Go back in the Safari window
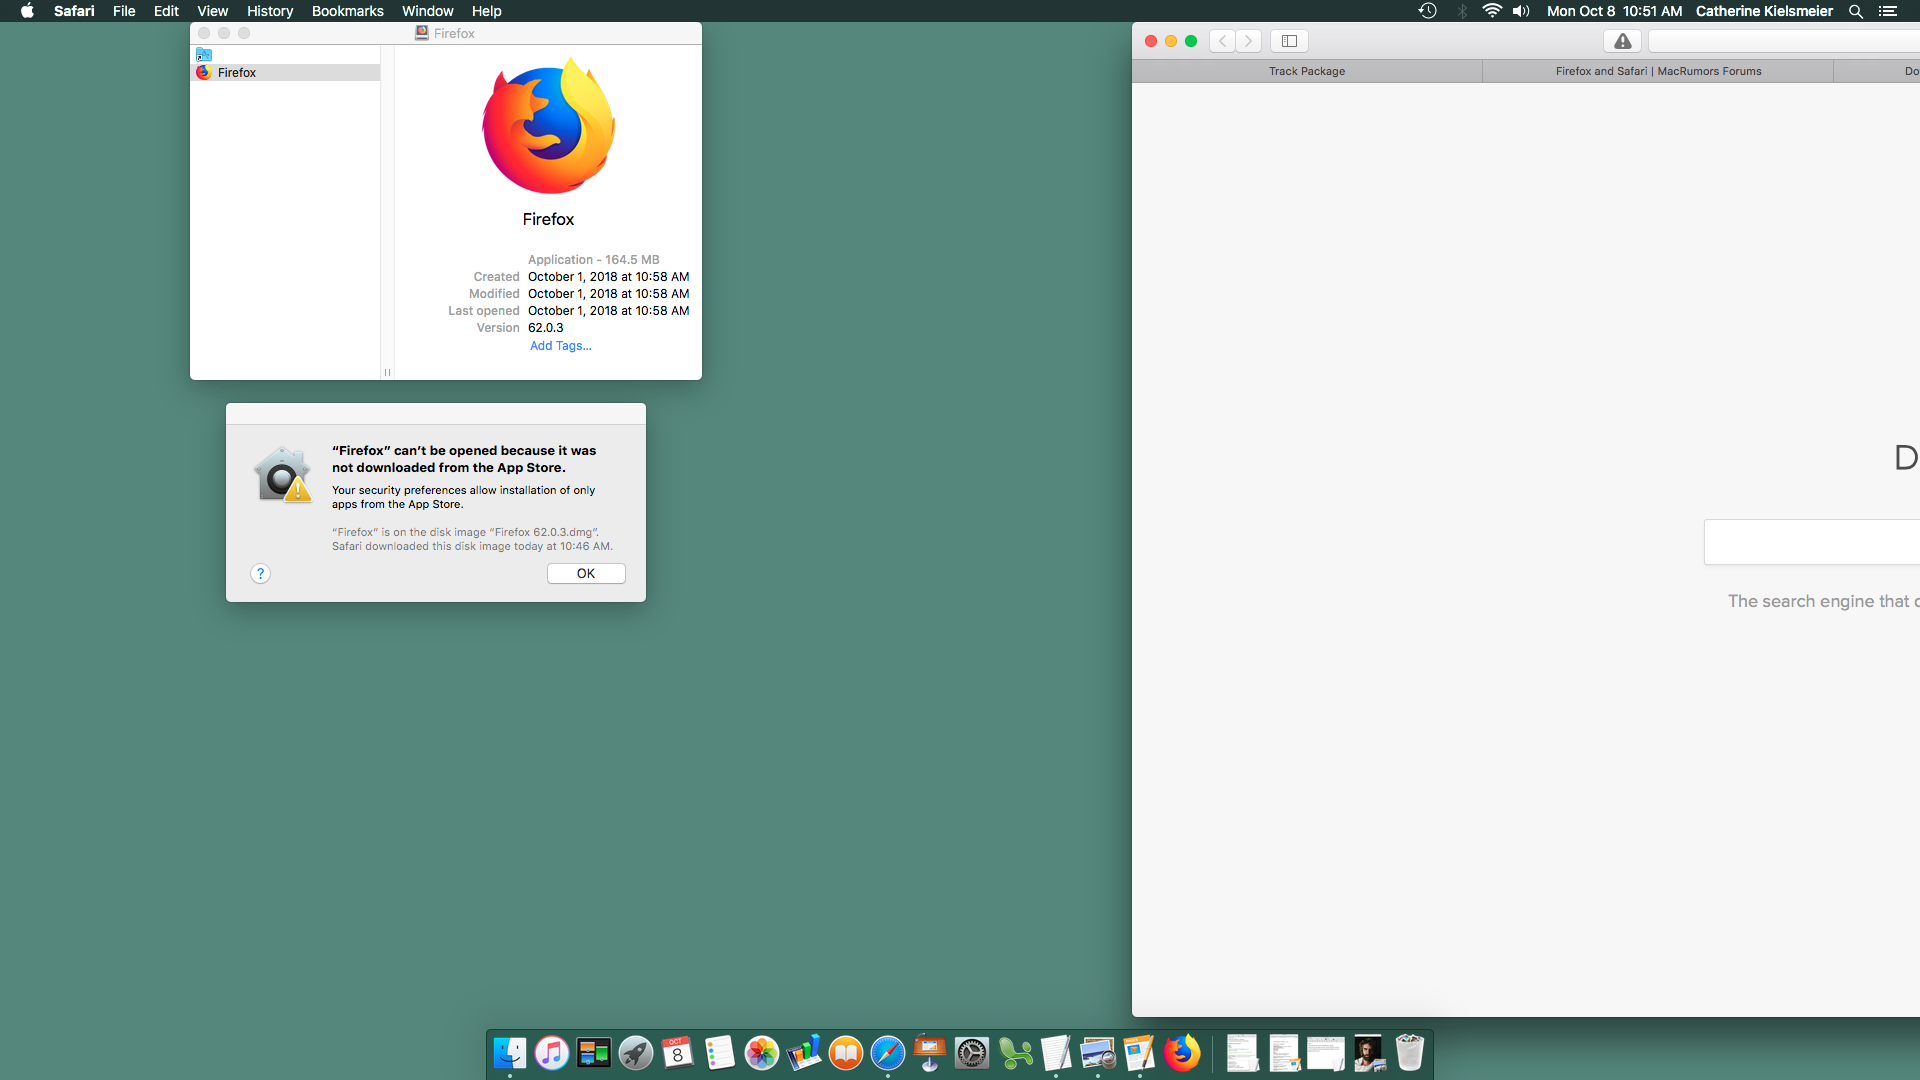This screenshot has width=1920, height=1080. point(1222,41)
